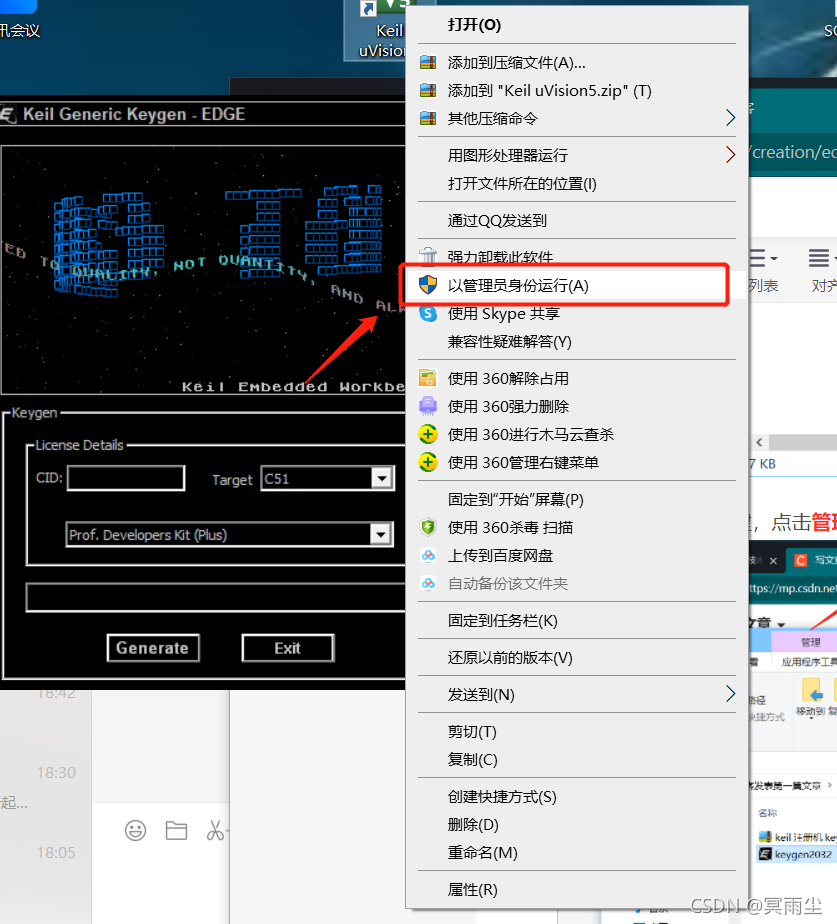Click the Exit button in the Keygen
Image resolution: width=837 pixels, height=924 pixels.
point(288,648)
